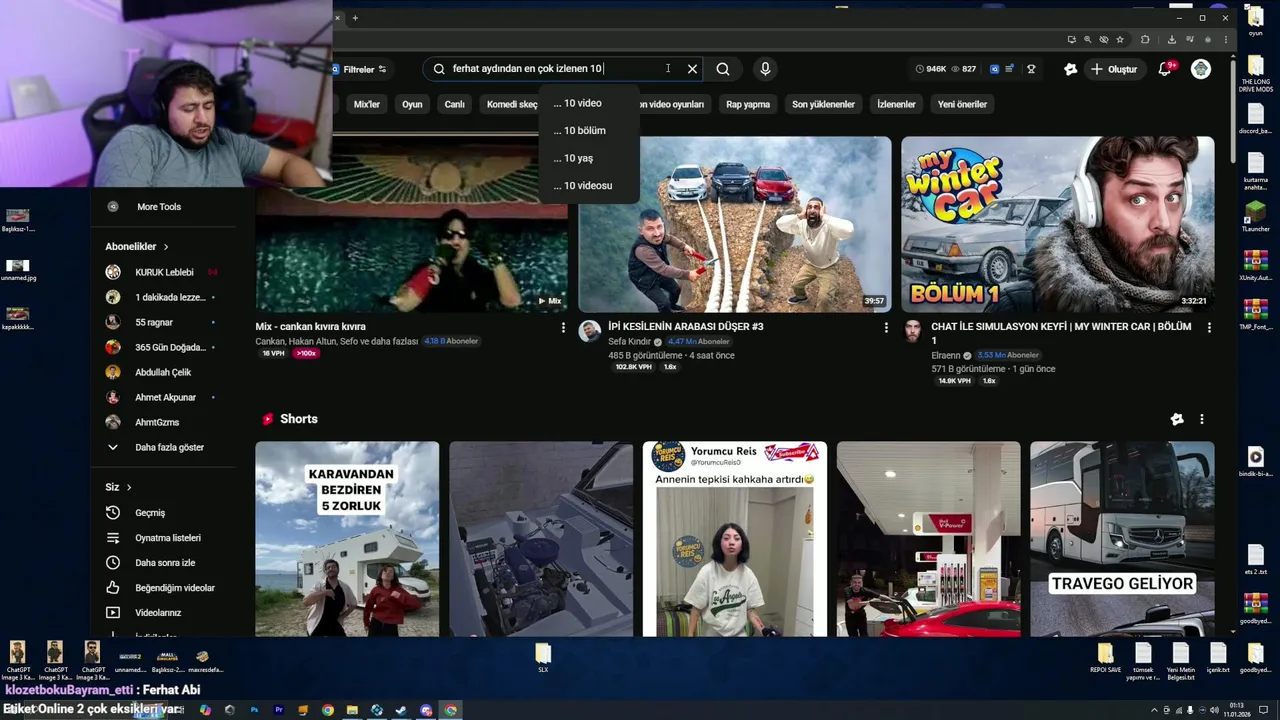Open the Abdullah Çelik channel
Screen dimensions: 1280x720
162,372
